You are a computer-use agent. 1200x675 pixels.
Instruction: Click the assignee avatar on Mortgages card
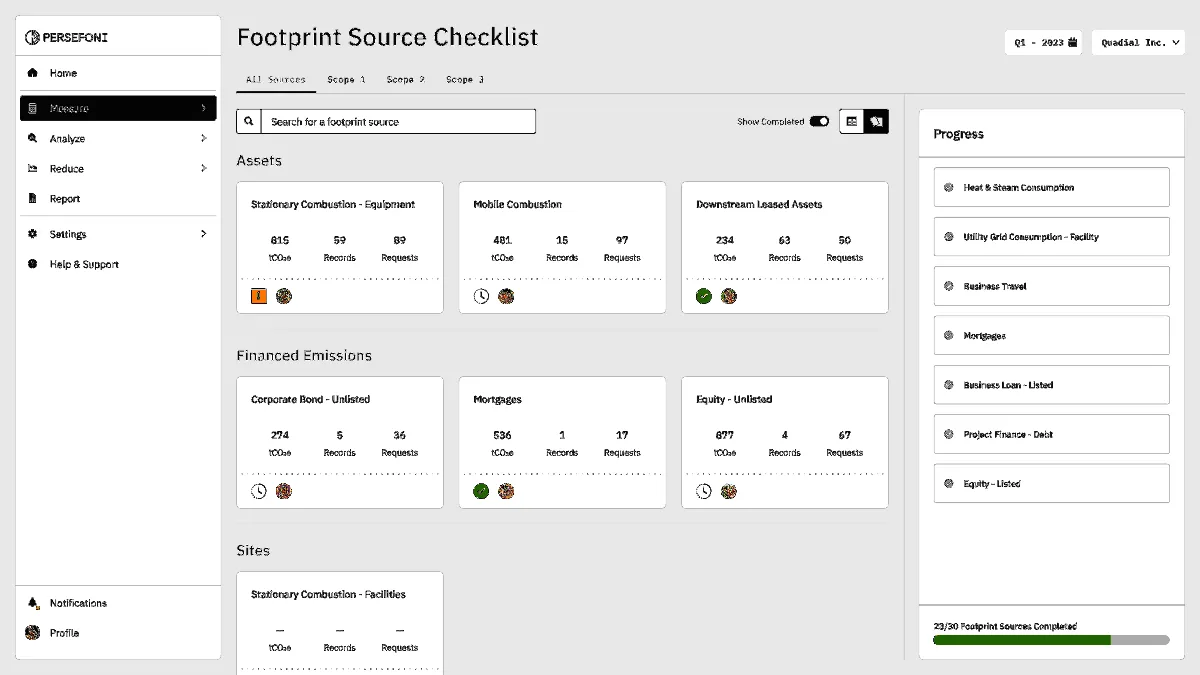click(506, 491)
